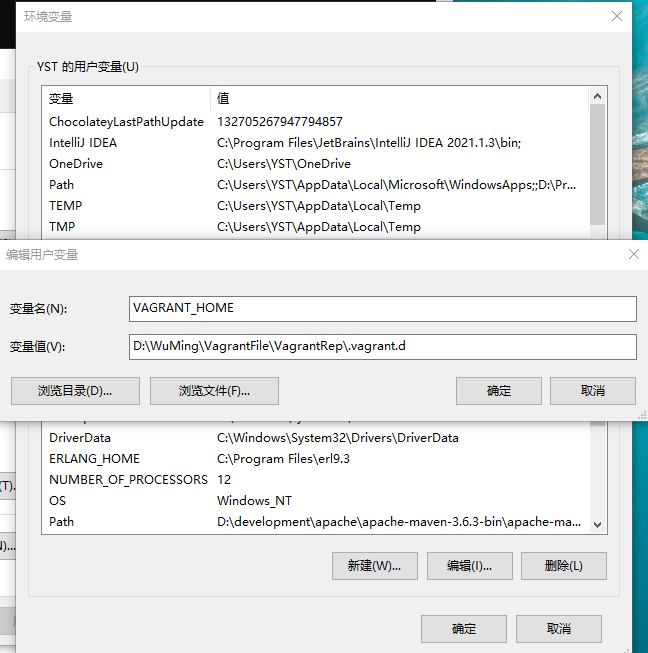Select user Path variable with WindowsApps value
The width and height of the screenshot is (648, 653).
coord(316,184)
